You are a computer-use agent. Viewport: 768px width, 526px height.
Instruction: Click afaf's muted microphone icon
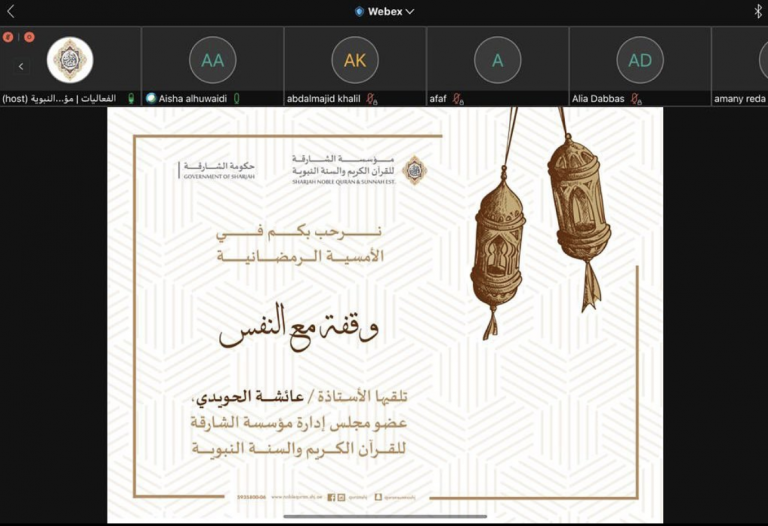click(x=458, y=99)
